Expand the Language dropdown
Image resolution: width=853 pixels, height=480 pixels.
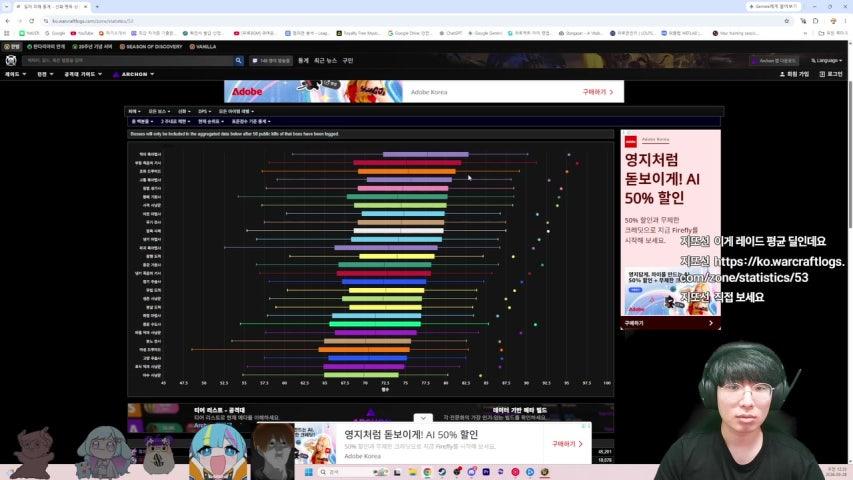pos(826,60)
